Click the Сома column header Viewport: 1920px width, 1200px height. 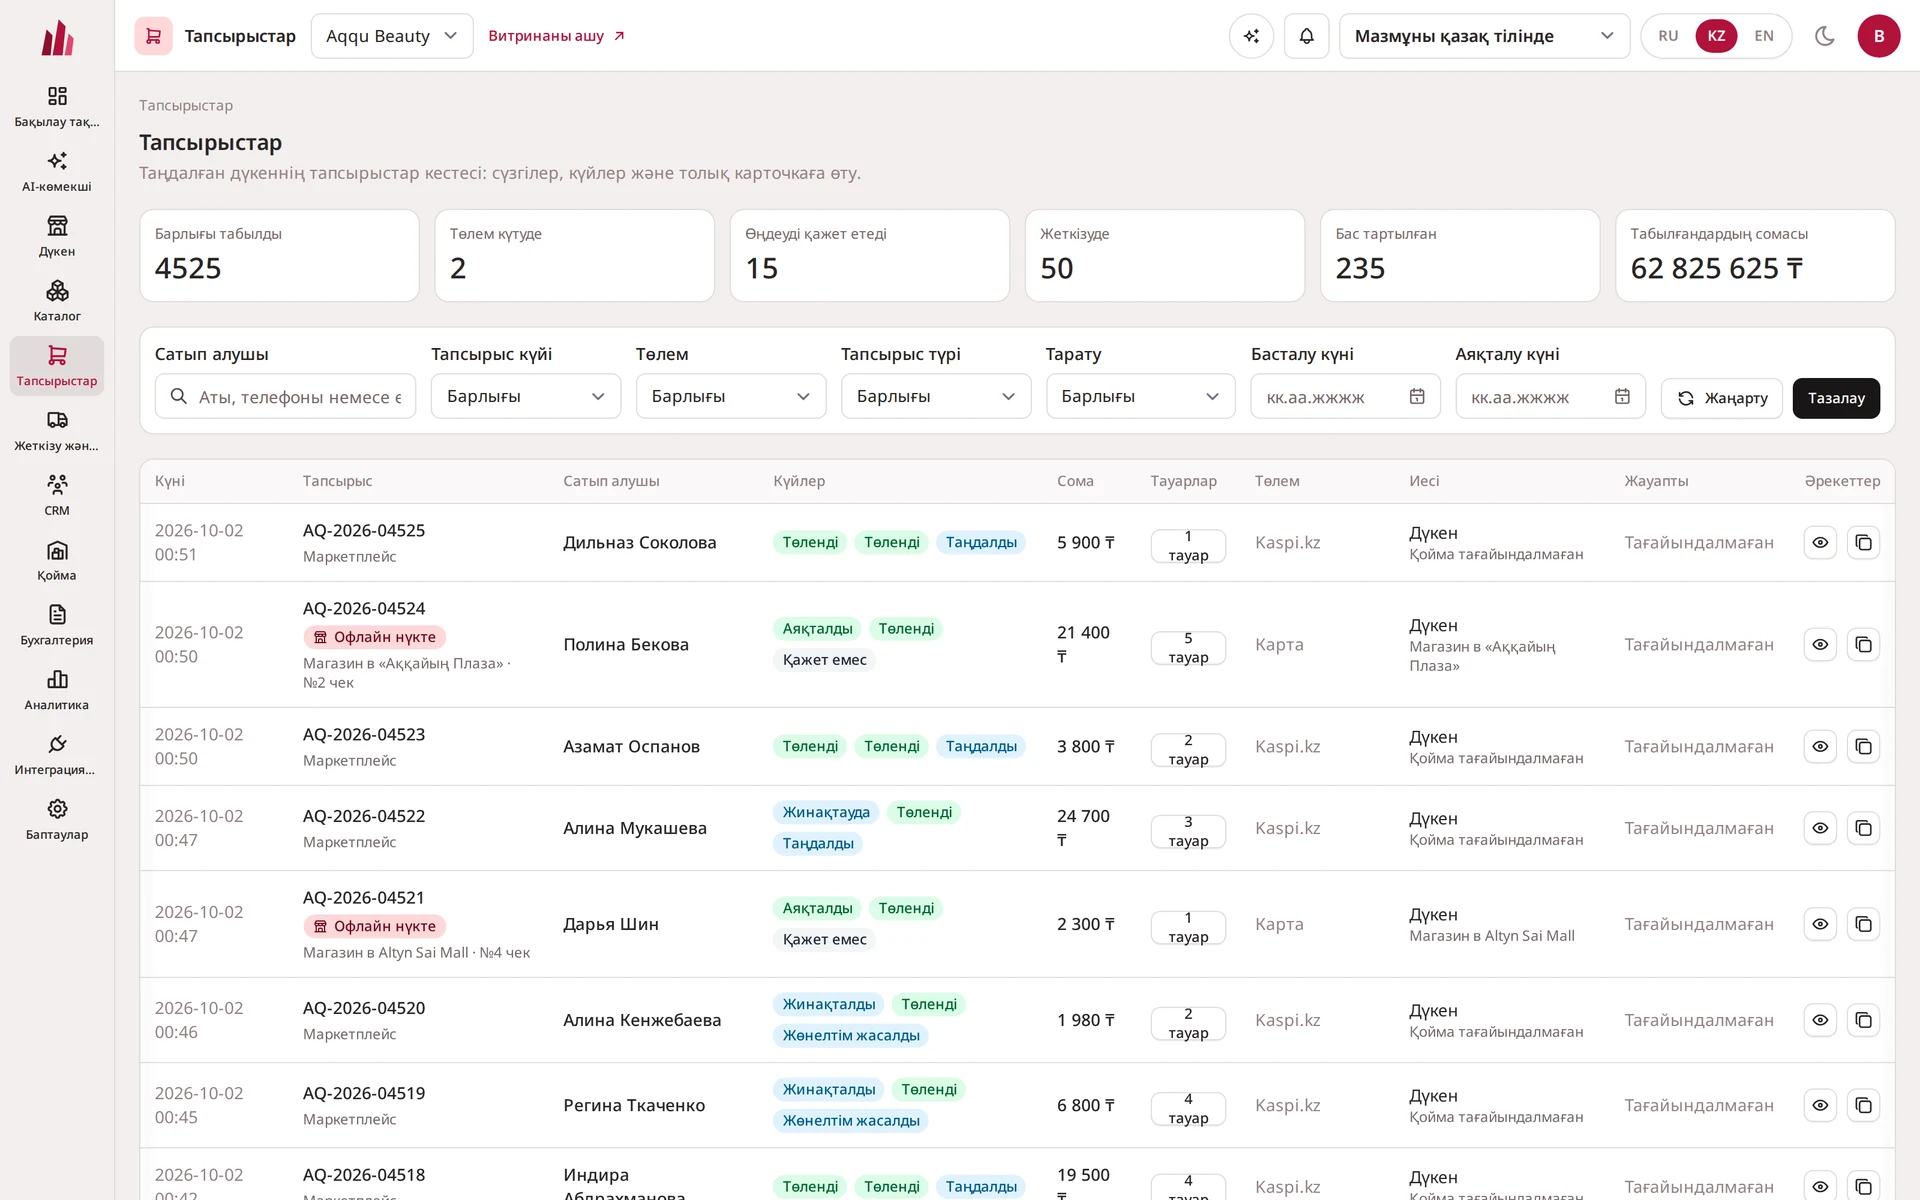[1075, 481]
